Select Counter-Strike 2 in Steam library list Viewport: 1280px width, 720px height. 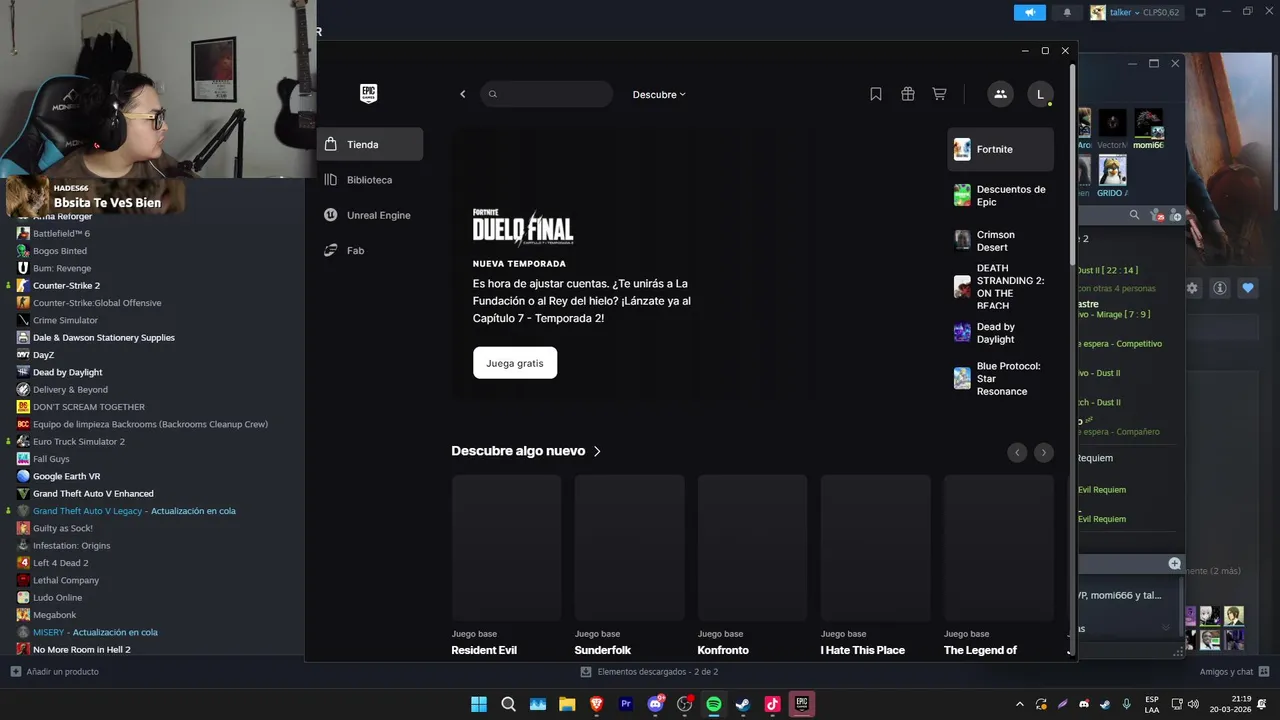(x=66, y=285)
